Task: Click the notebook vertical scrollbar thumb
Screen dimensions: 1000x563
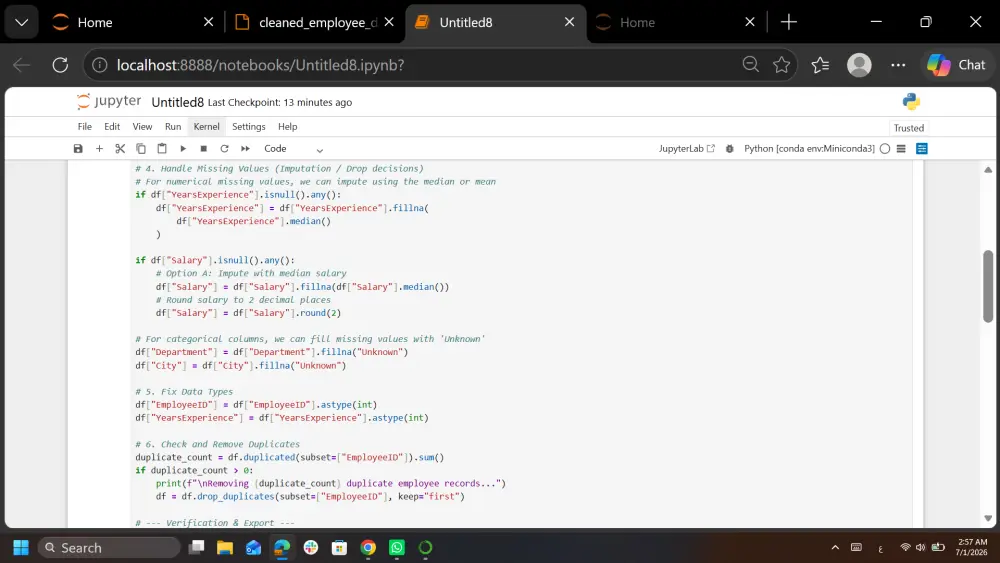Action: pyautogui.click(x=988, y=286)
